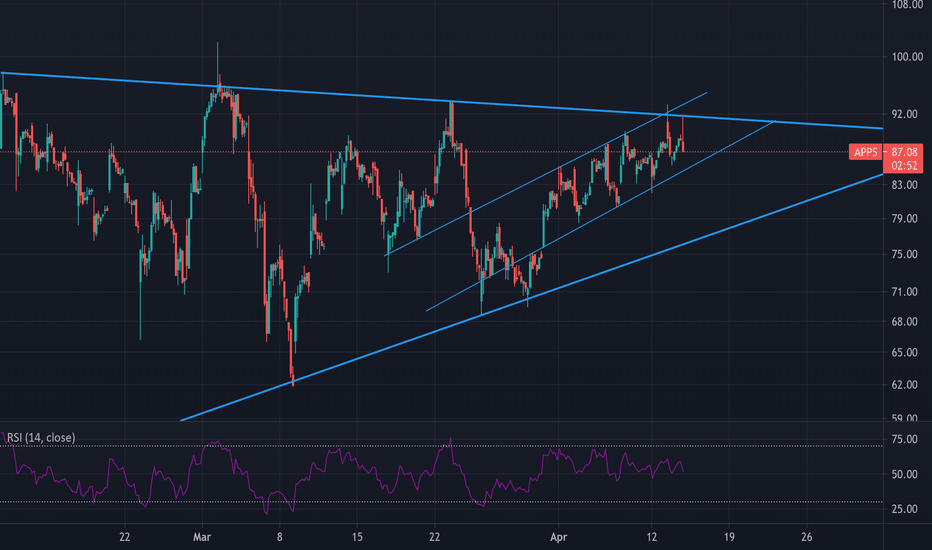Click the 8 date label on time axis

pos(279,537)
